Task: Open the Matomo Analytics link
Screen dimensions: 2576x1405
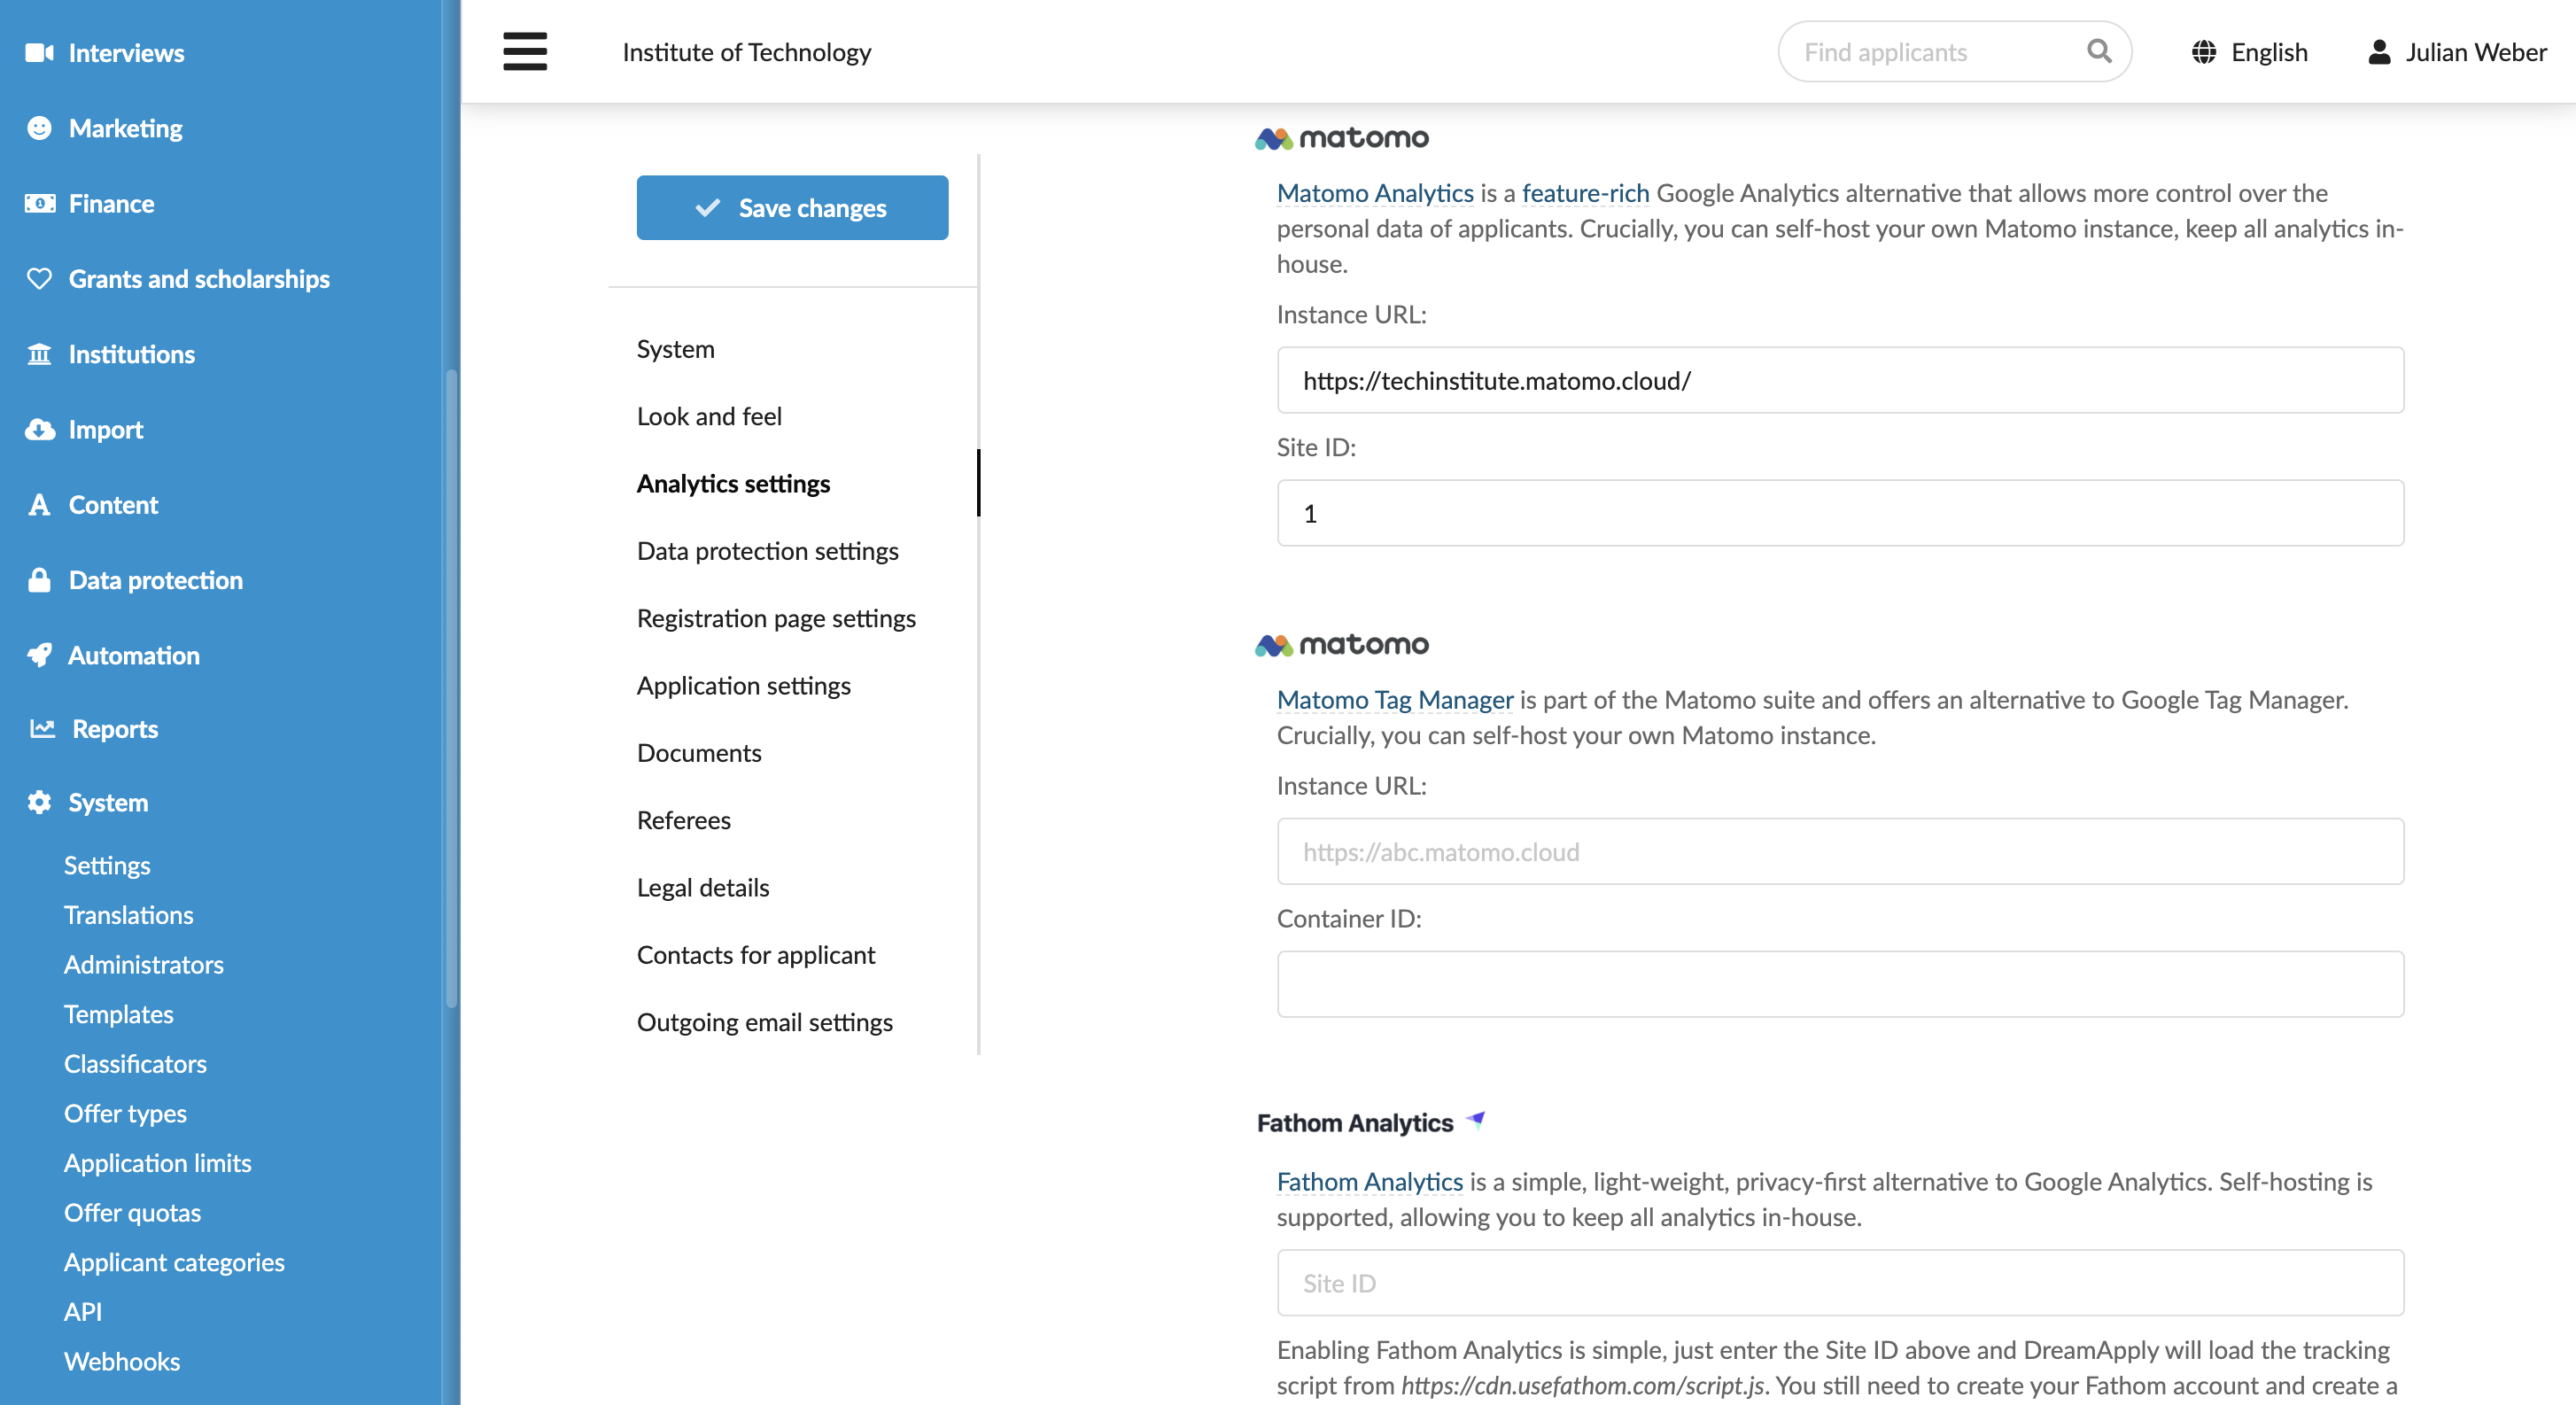Action: (x=1375, y=193)
